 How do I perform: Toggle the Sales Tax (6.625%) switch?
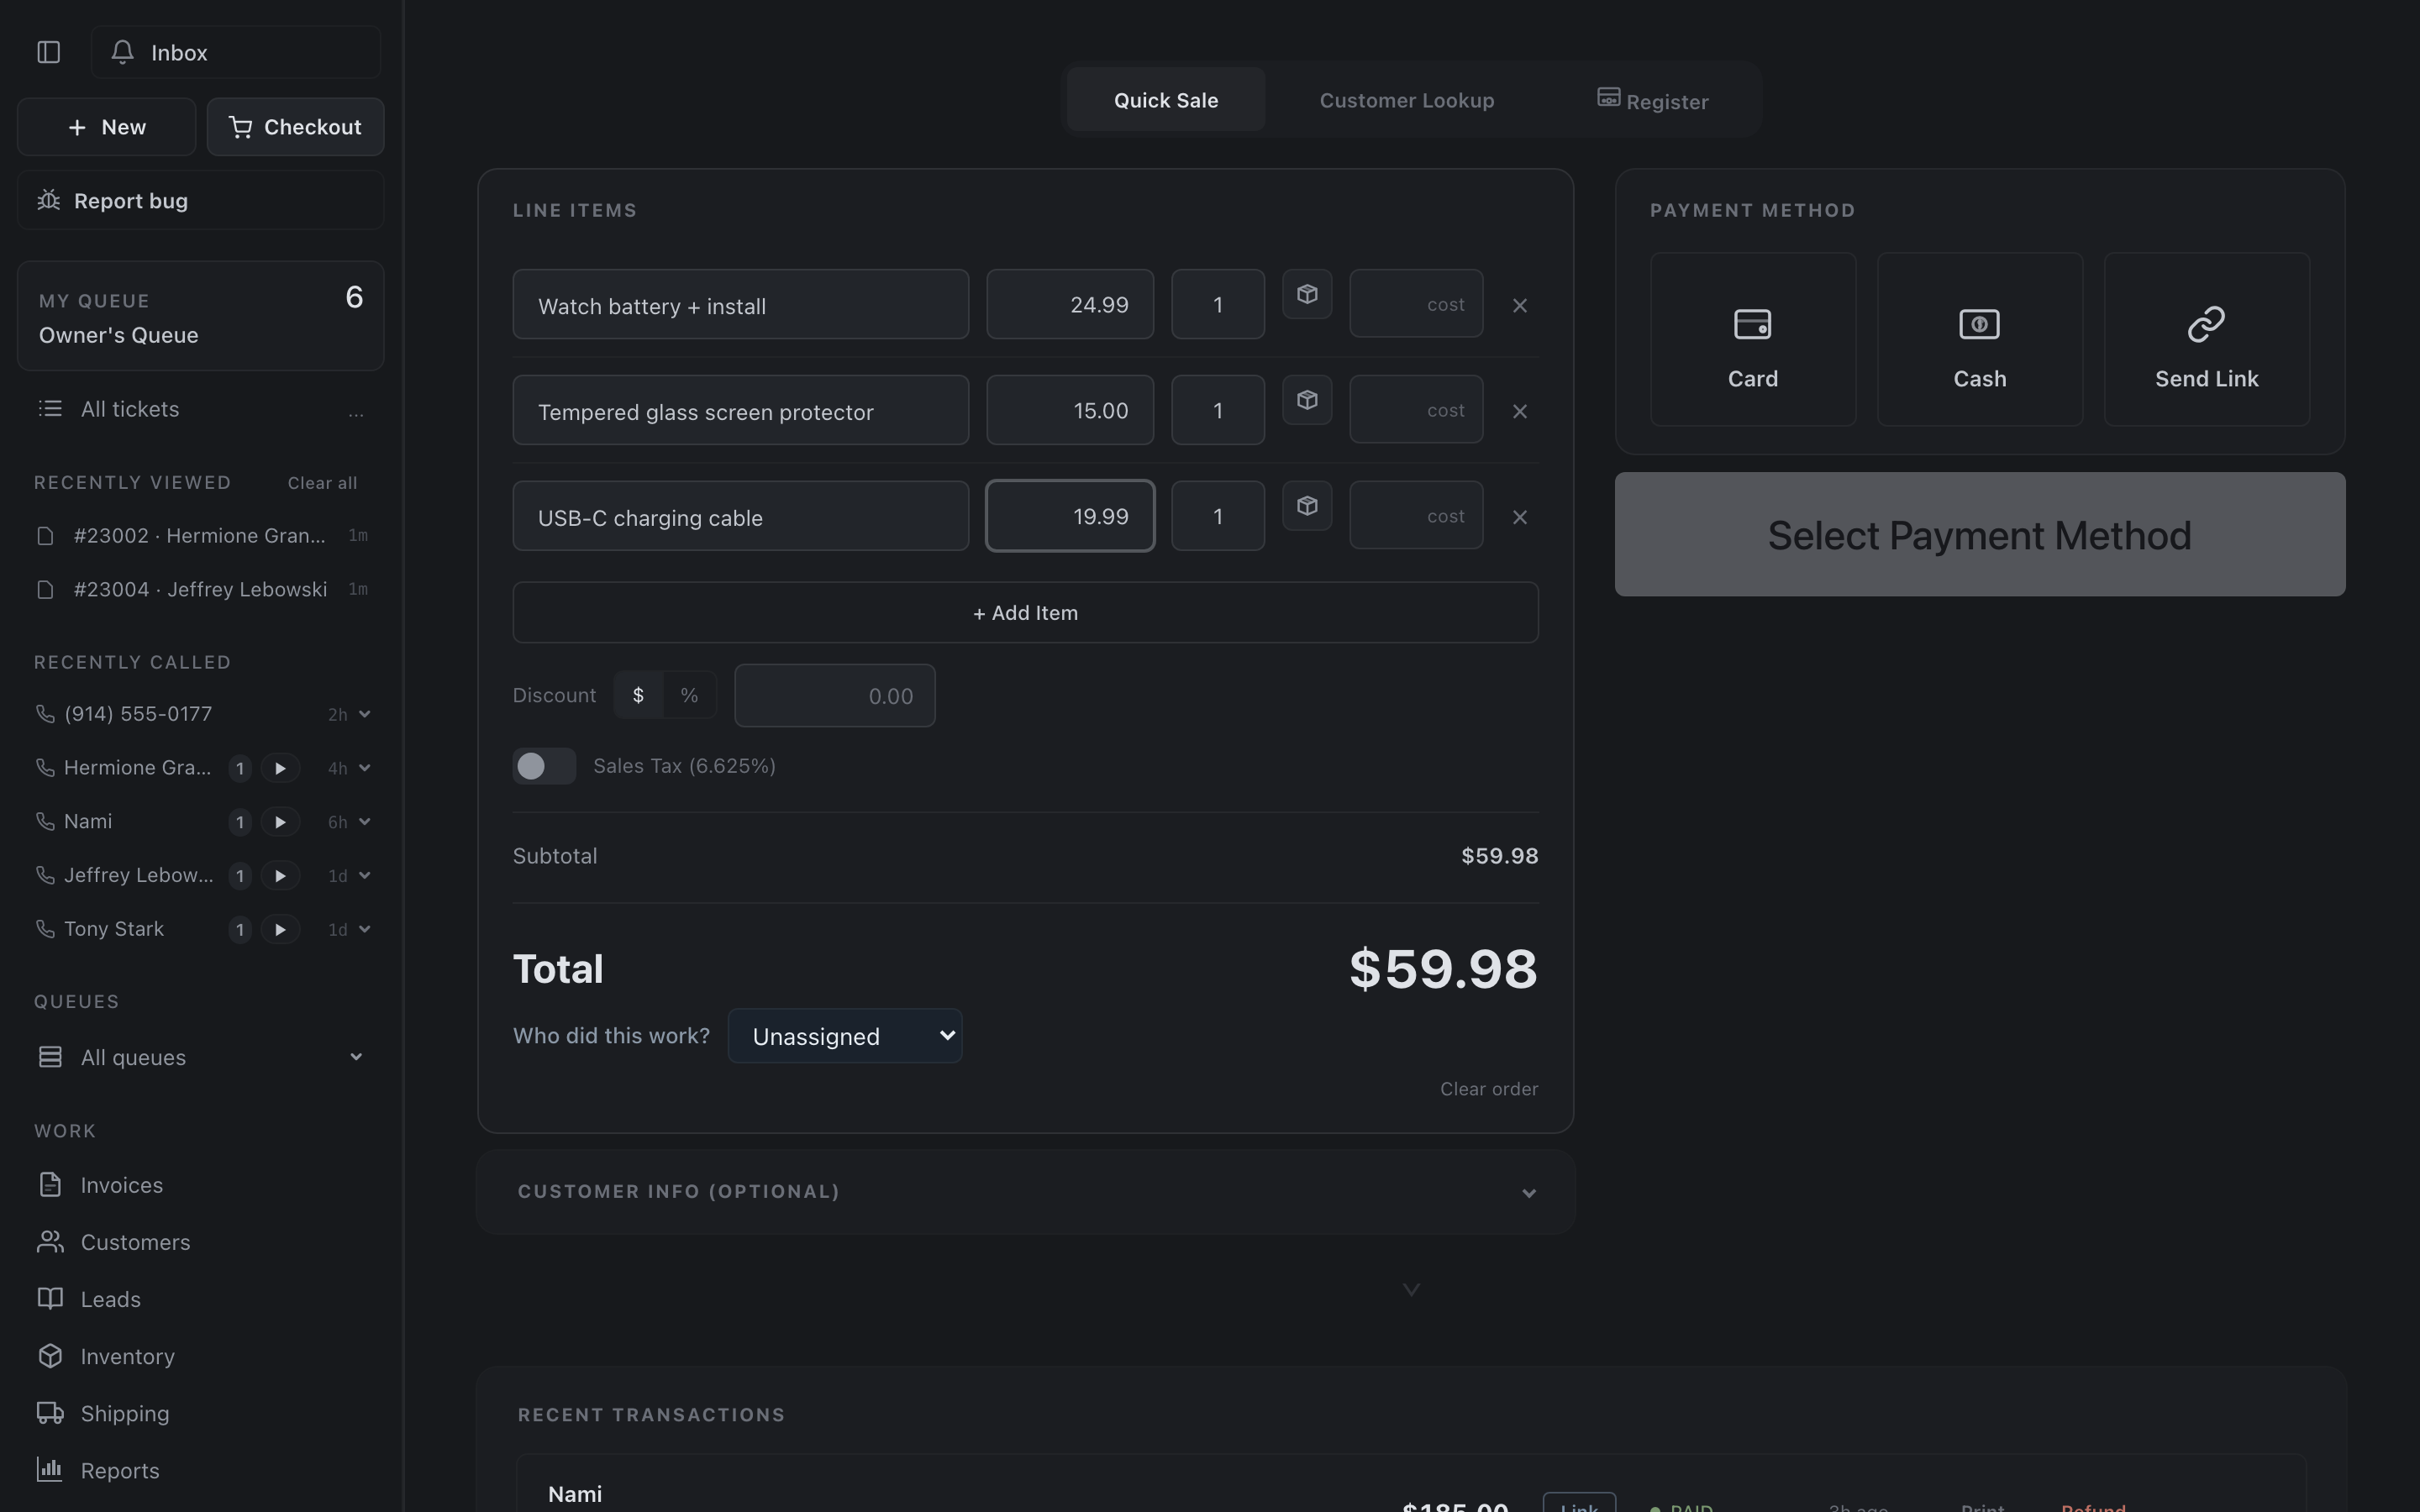544,766
